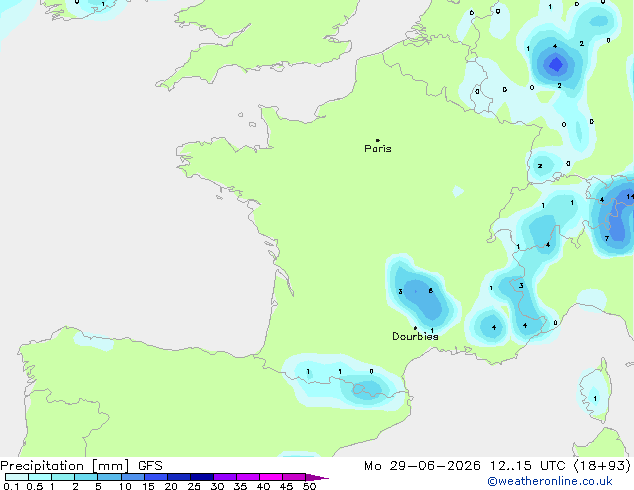The image size is (634, 490).
Task: Click the legend arrow tip above 50
Action: (x=317, y=477)
